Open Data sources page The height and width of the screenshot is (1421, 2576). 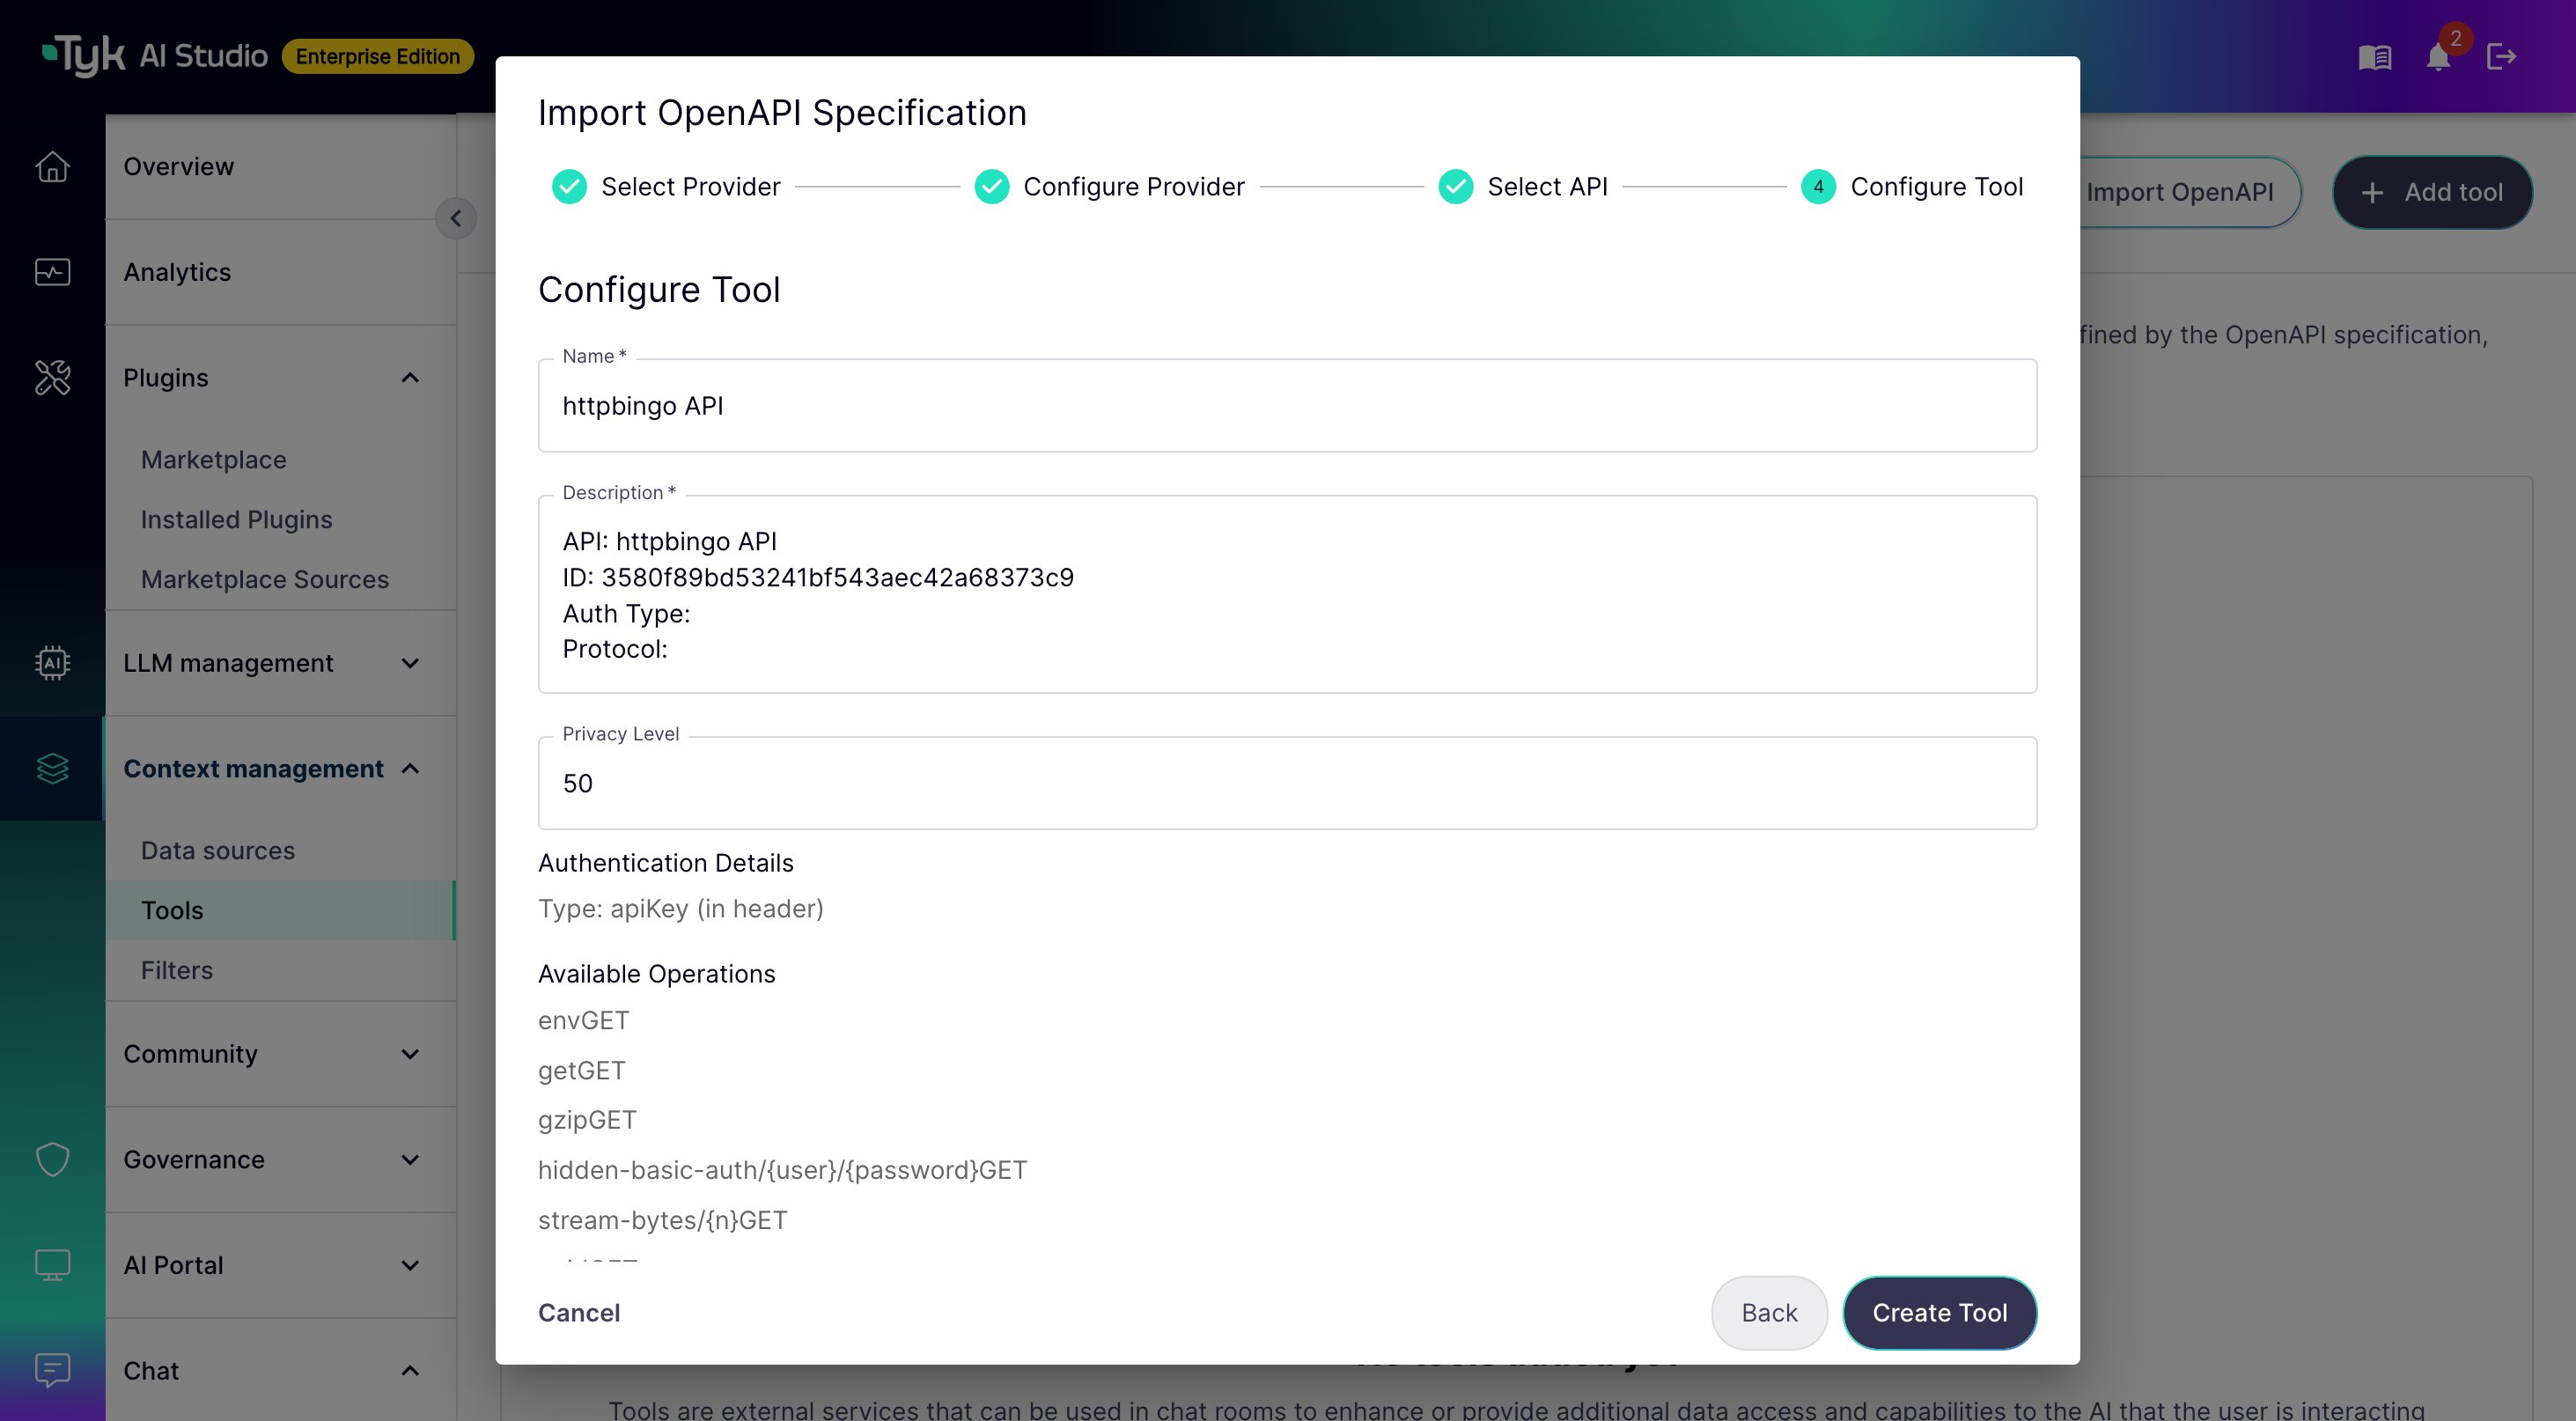[281, 850]
